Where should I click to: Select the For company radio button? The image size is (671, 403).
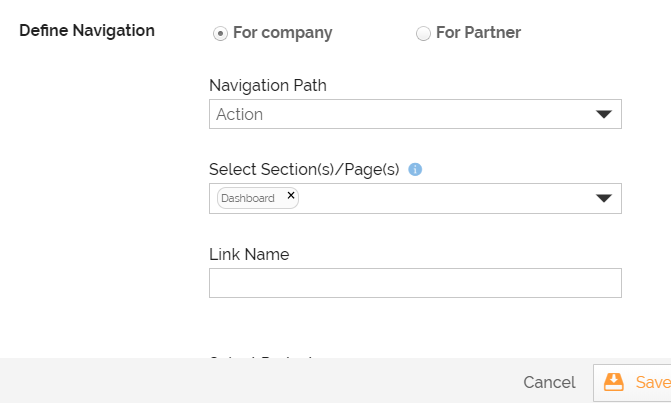pyautogui.click(x=220, y=33)
